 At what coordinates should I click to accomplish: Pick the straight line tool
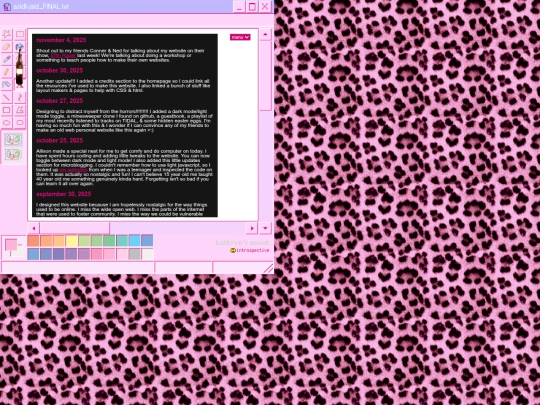tap(7, 97)
